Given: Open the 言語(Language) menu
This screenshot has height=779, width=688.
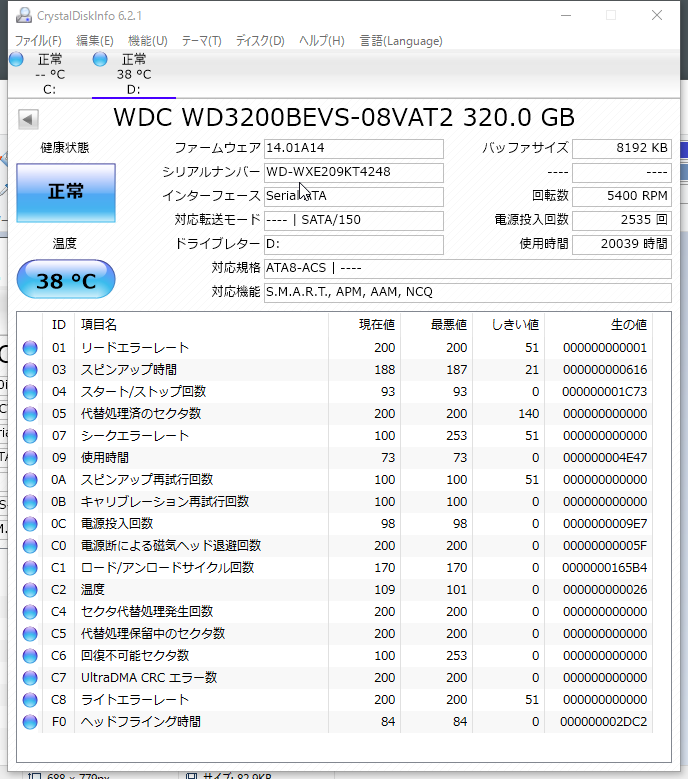Looking at the screenshot, I should pyautogui.click(x=401, y=41).
